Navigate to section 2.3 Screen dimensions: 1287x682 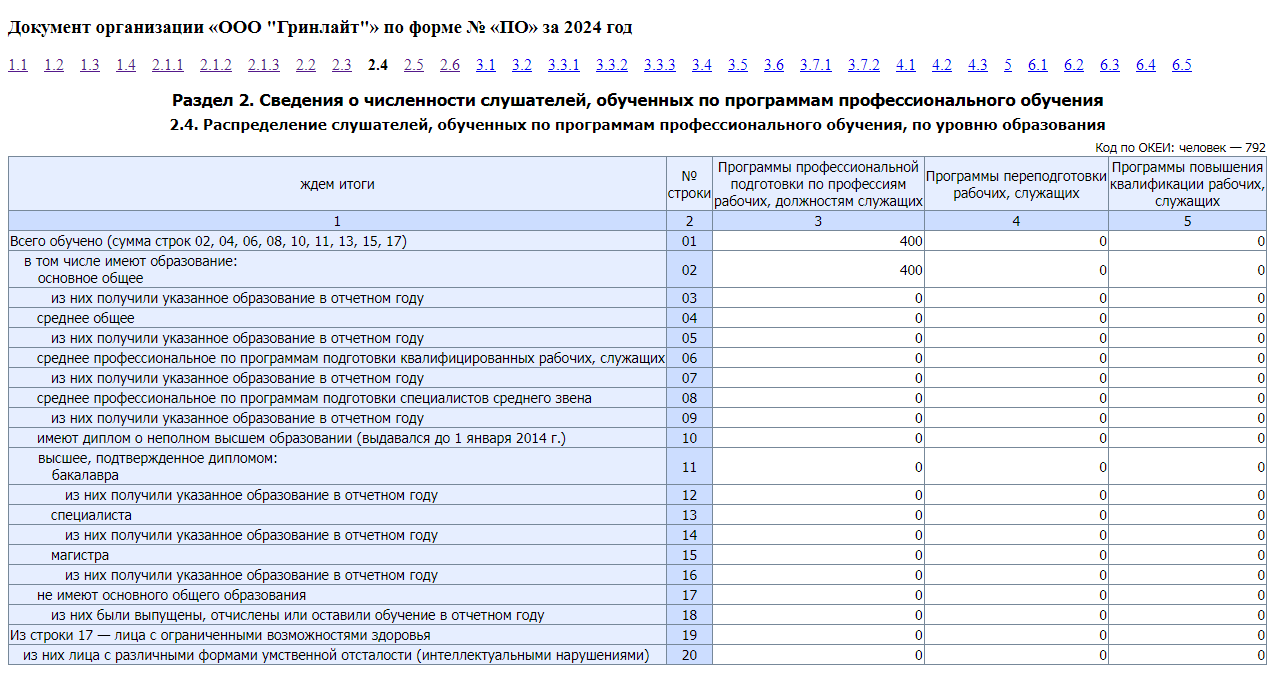[342, 65]
